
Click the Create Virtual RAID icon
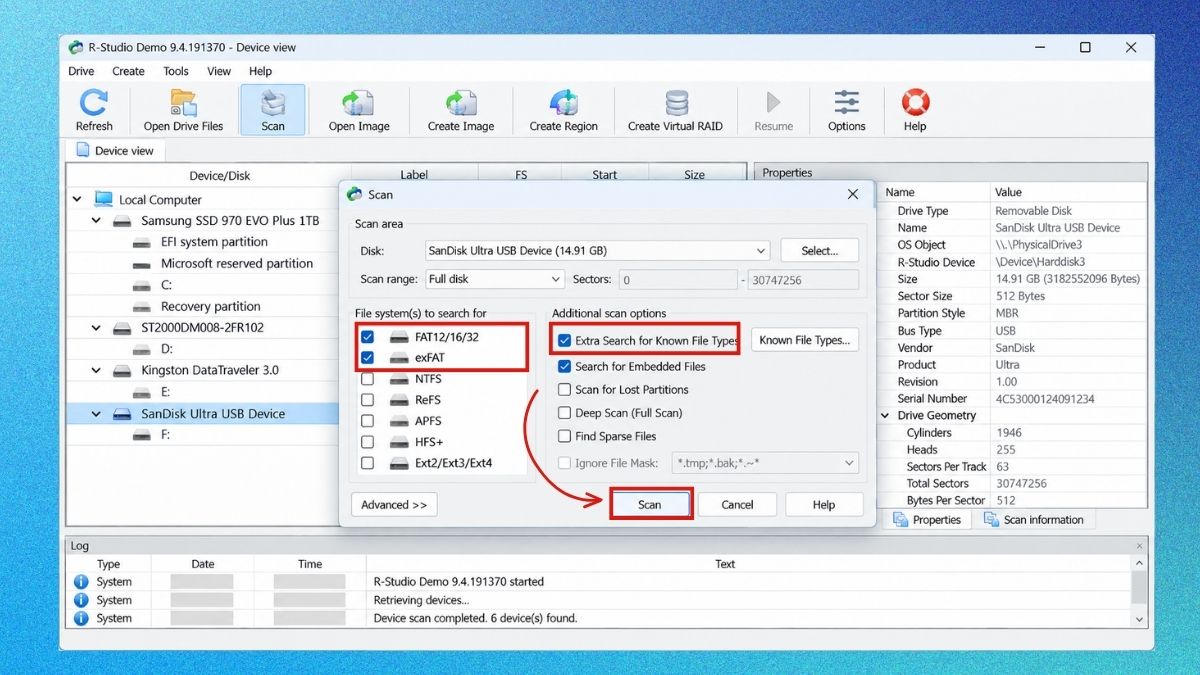676,103
